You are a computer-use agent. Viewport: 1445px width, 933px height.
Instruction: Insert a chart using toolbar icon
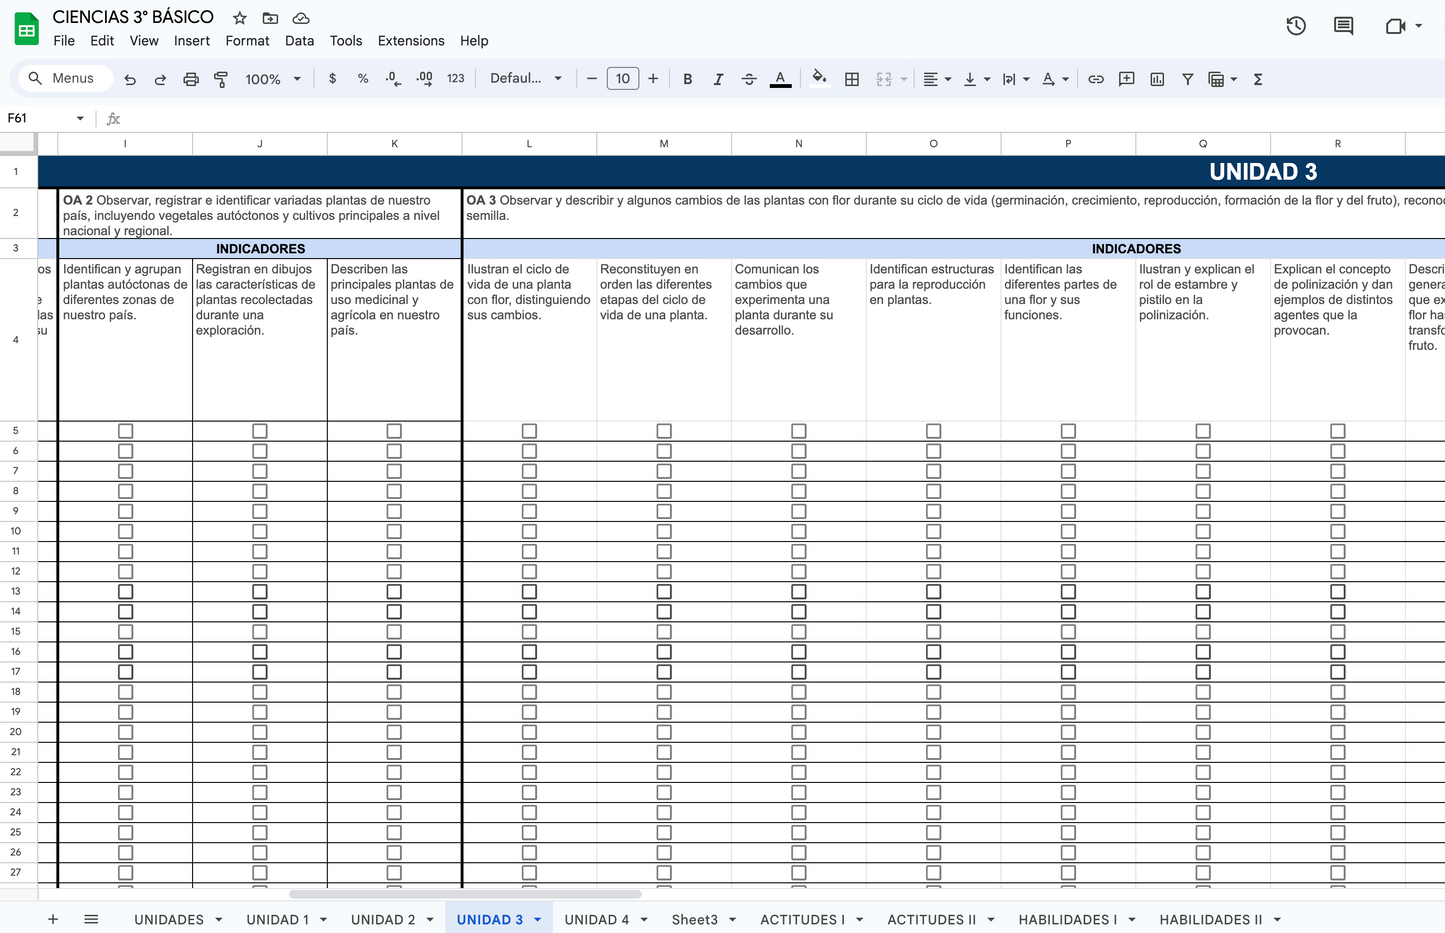click(1157, 79)
